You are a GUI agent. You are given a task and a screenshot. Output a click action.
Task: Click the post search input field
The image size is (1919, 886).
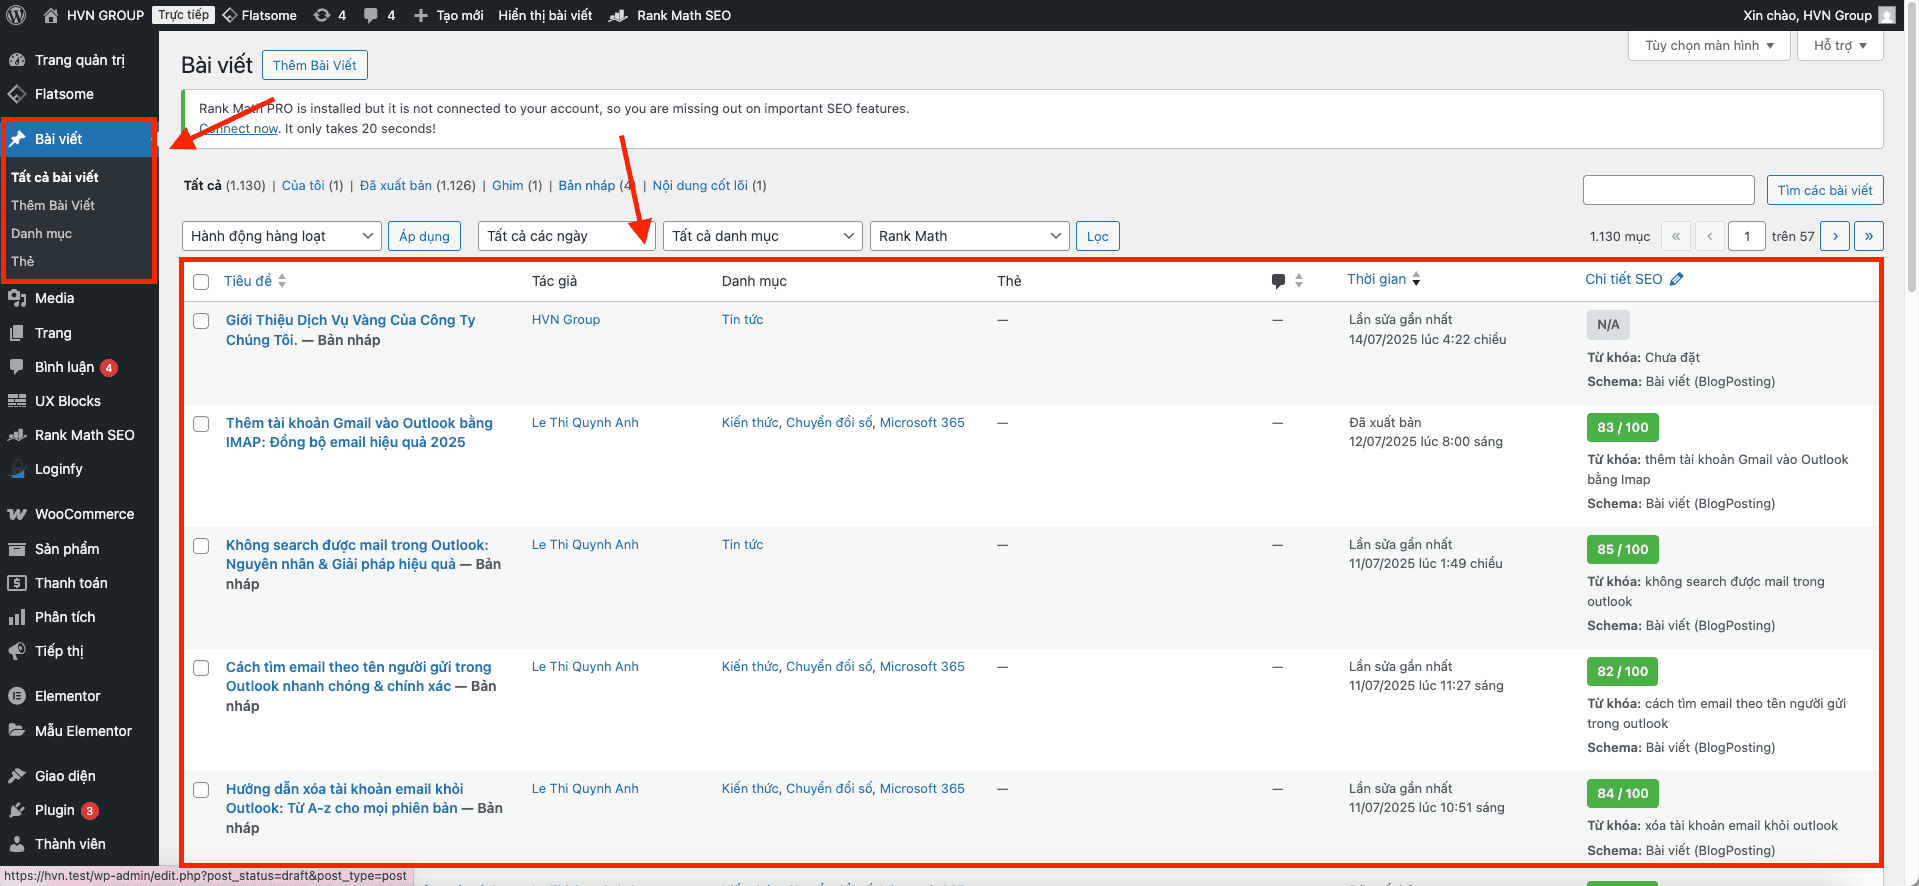pos(1669,190)
